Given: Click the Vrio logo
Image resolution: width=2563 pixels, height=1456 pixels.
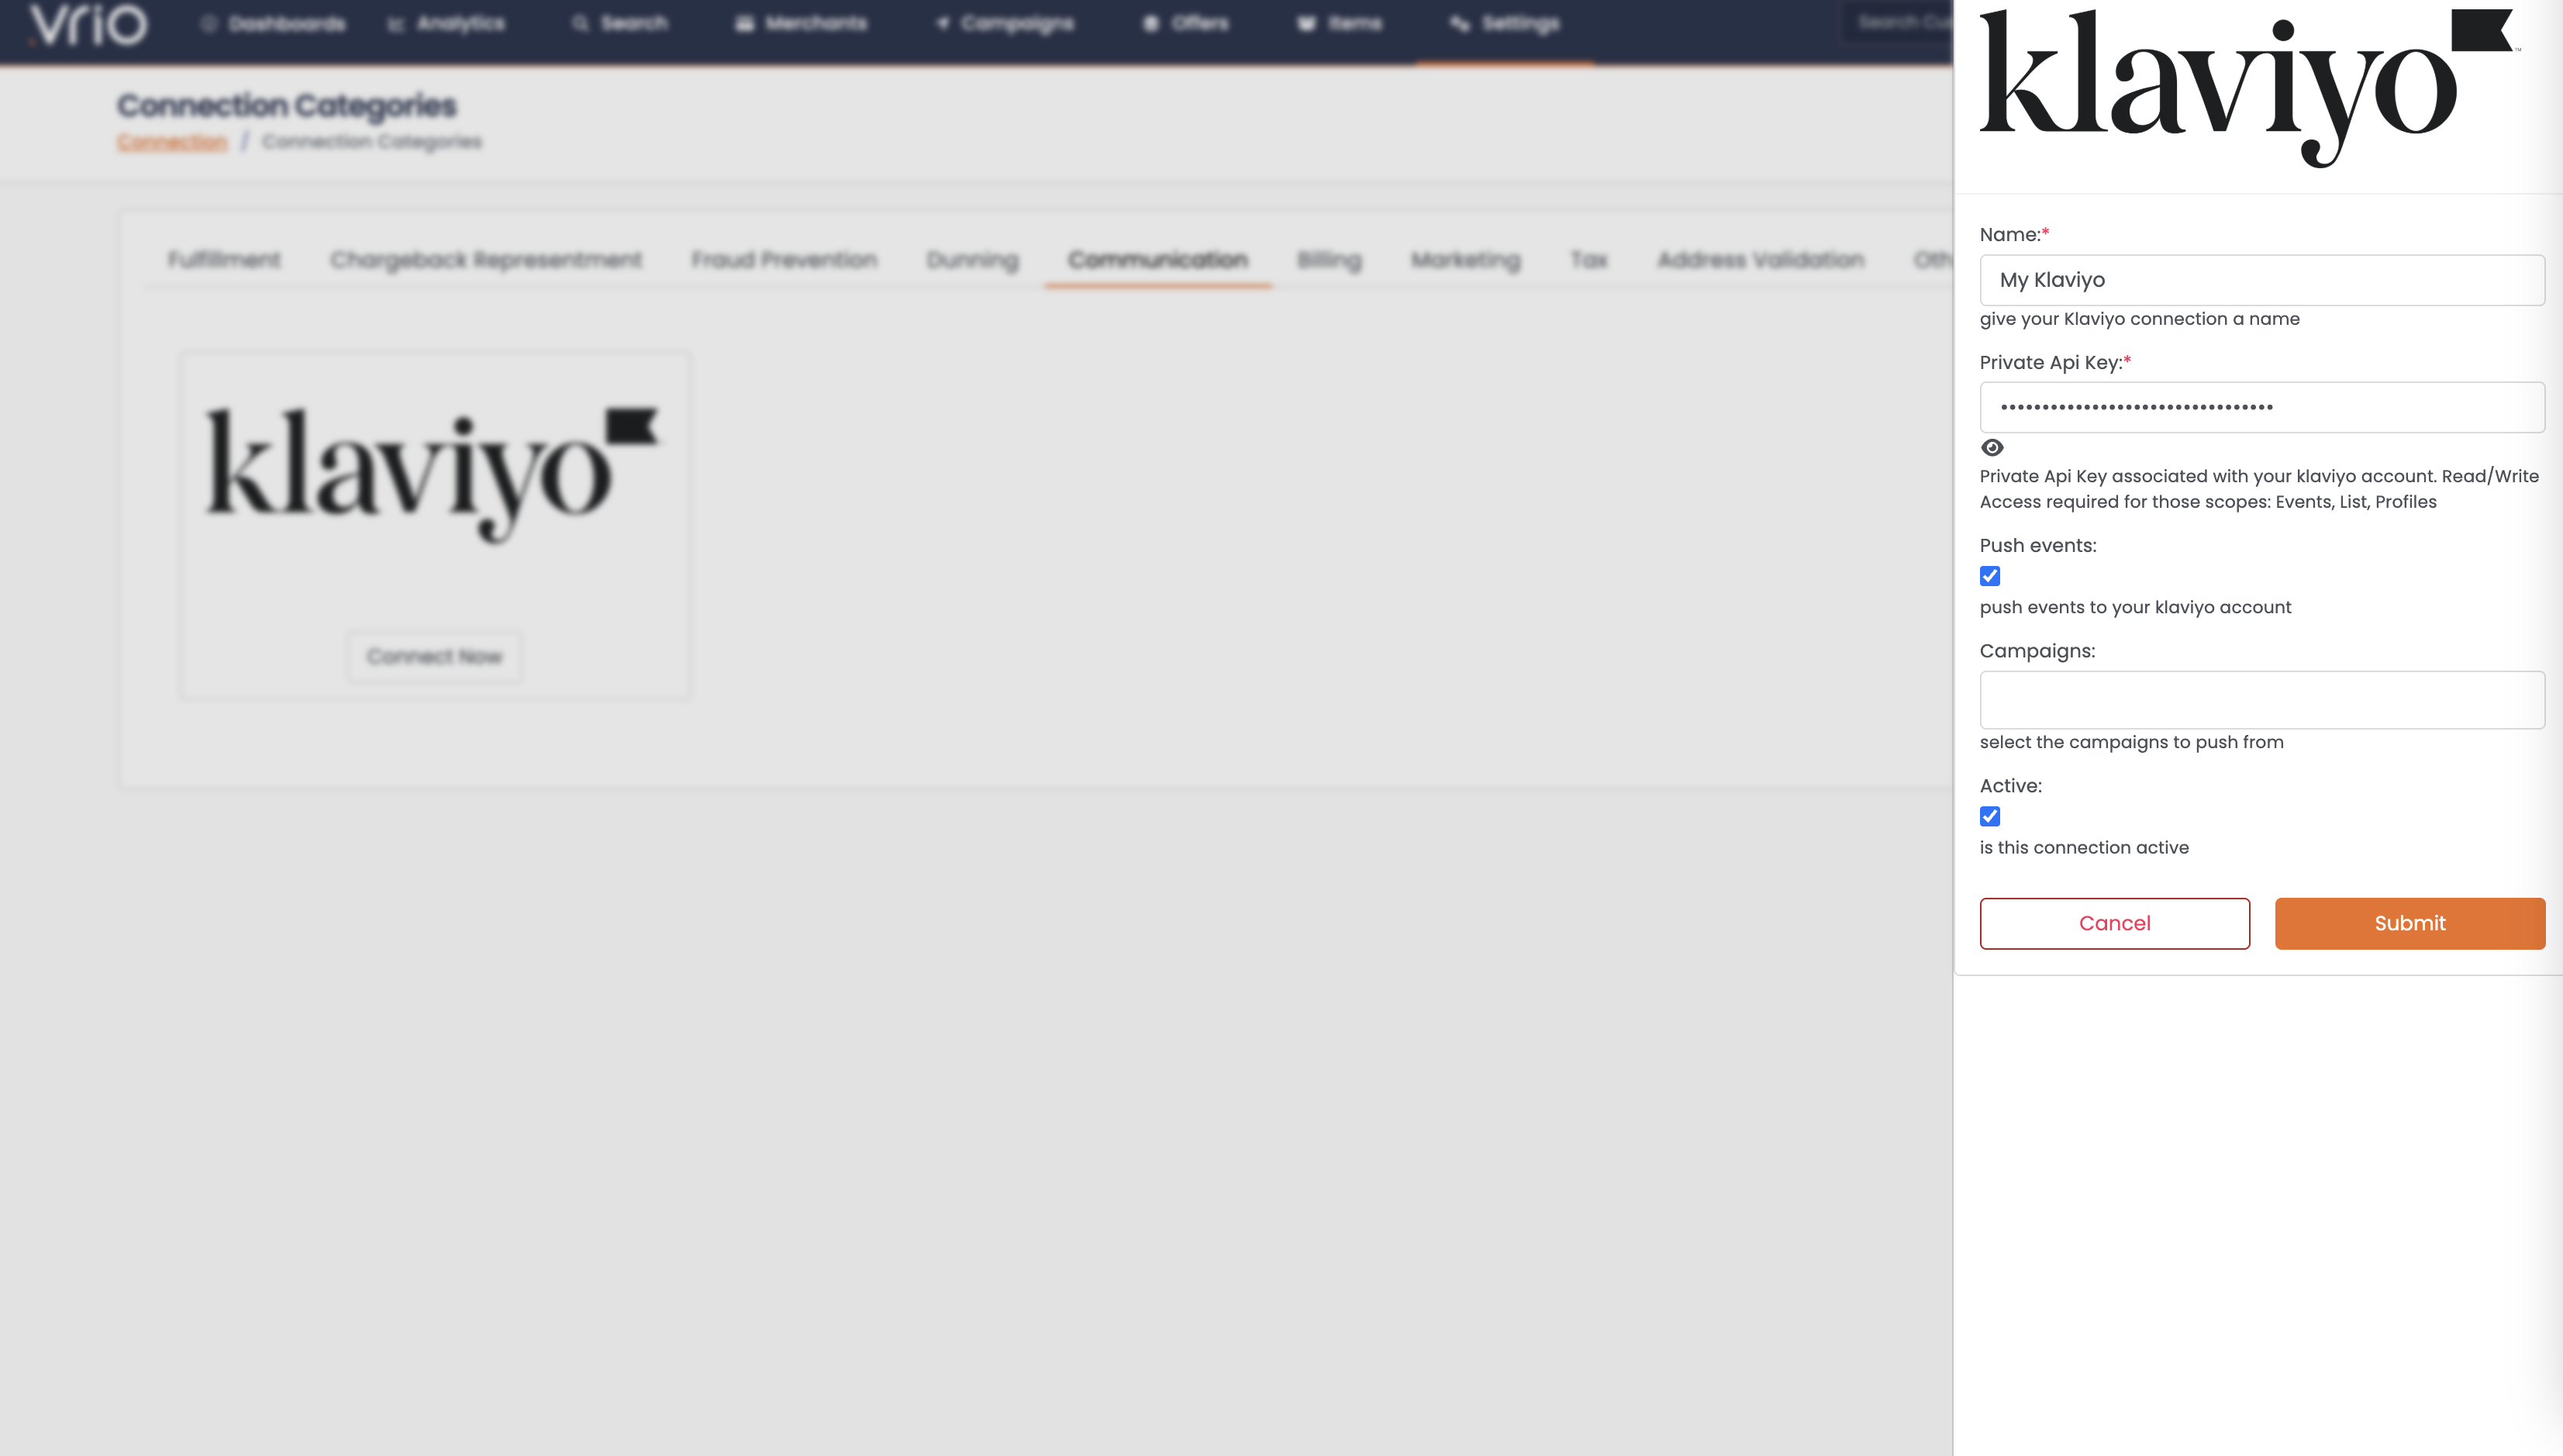Looking at the screenshot, I should (x=88, y=24).
